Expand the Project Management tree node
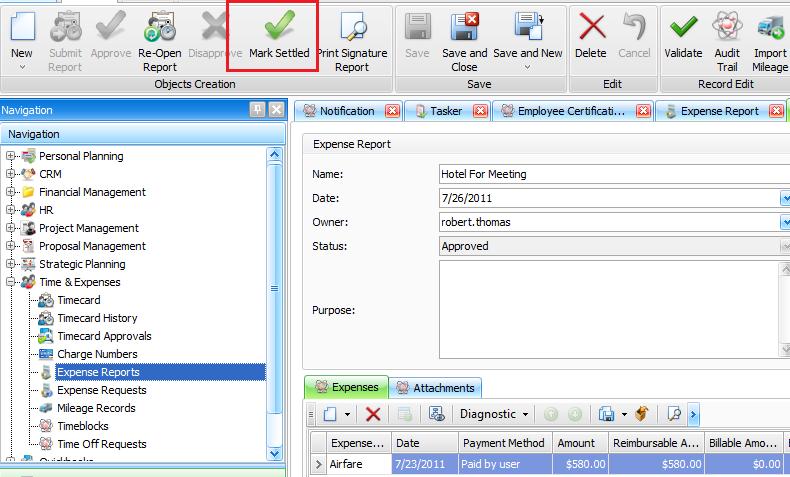Viewport: 790px width, 477px height. click(12, 228)
